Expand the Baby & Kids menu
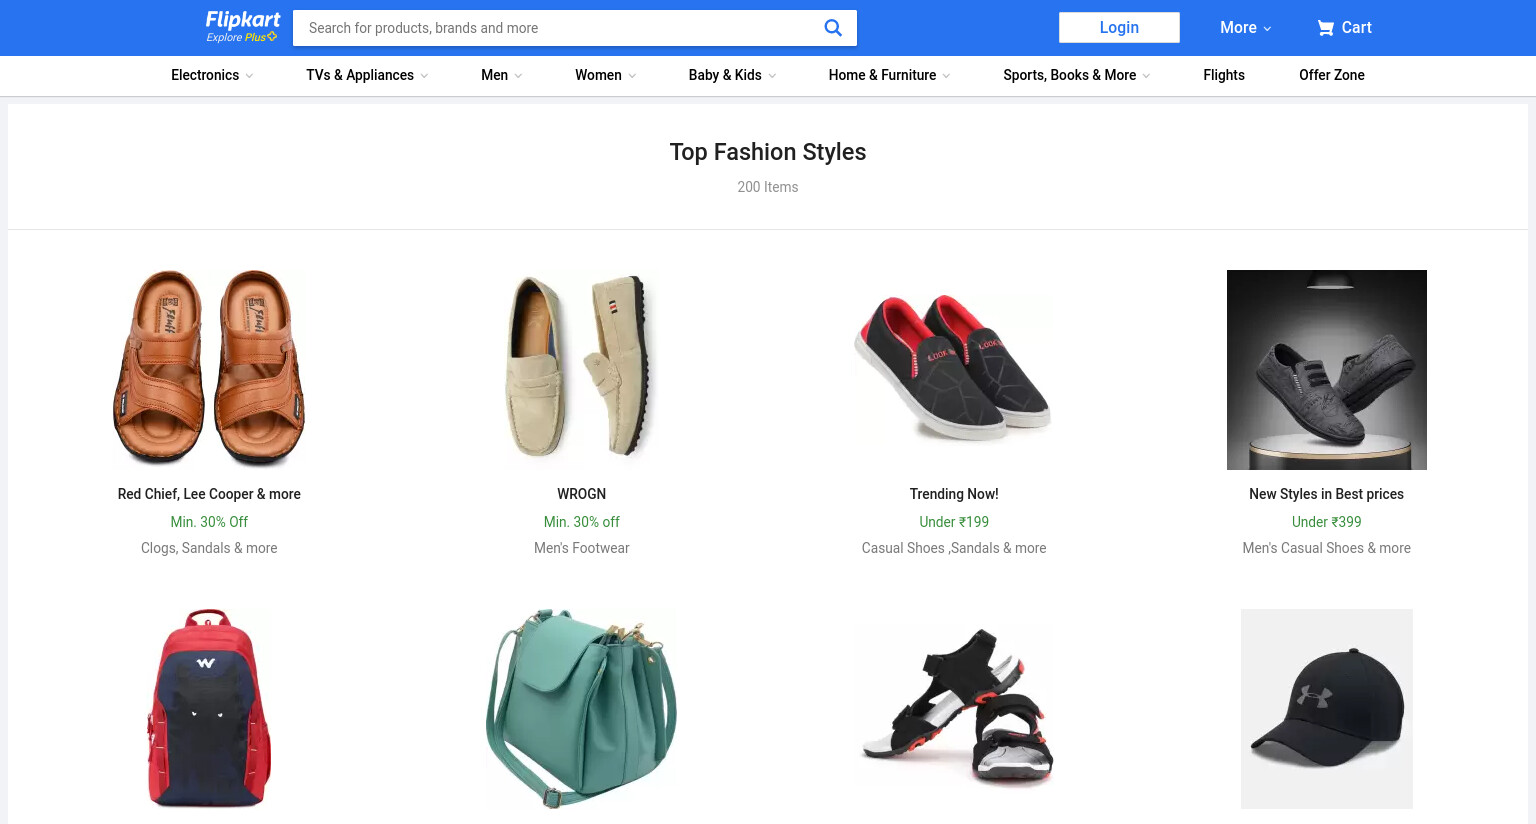Screen dimensions: 1536x824 click(732, 75)
